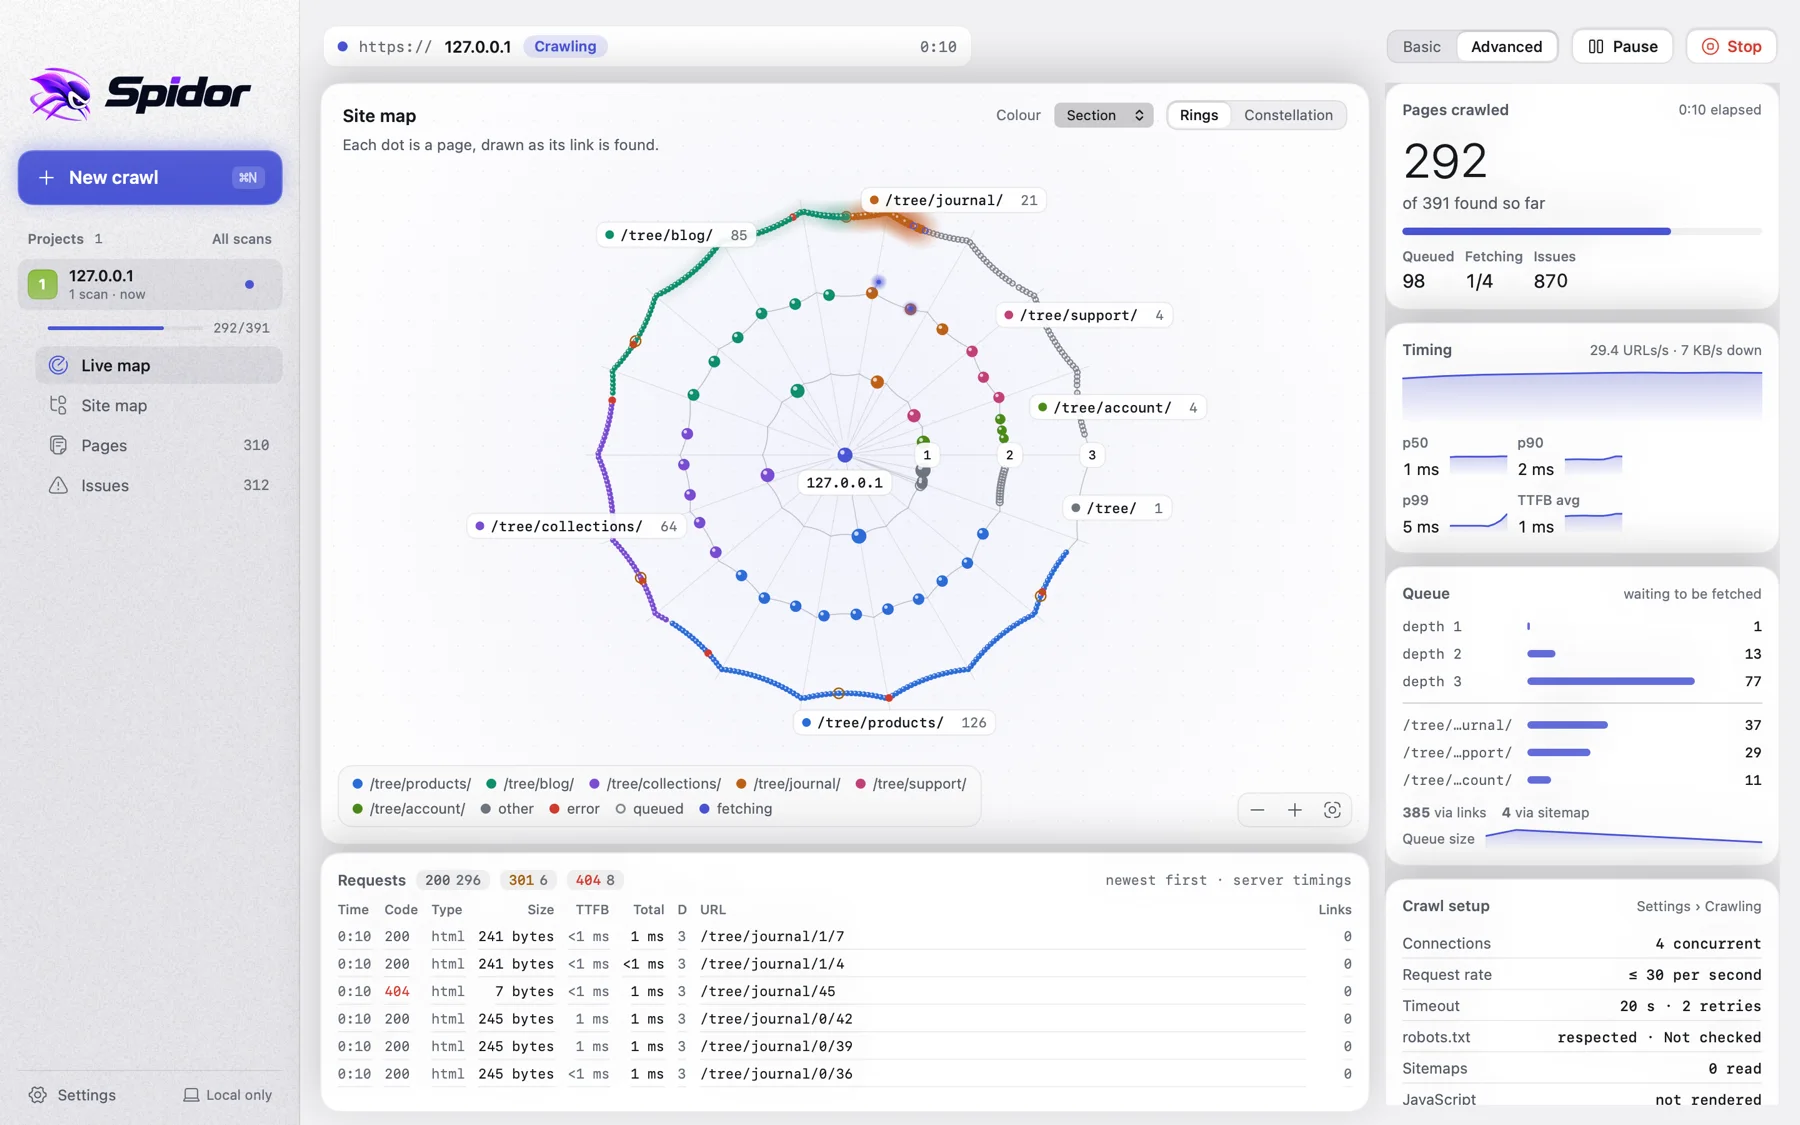Screen dimensions: 1800x1125
Task: Click the Spidor spider logo icon
Action: pos(60,94)
